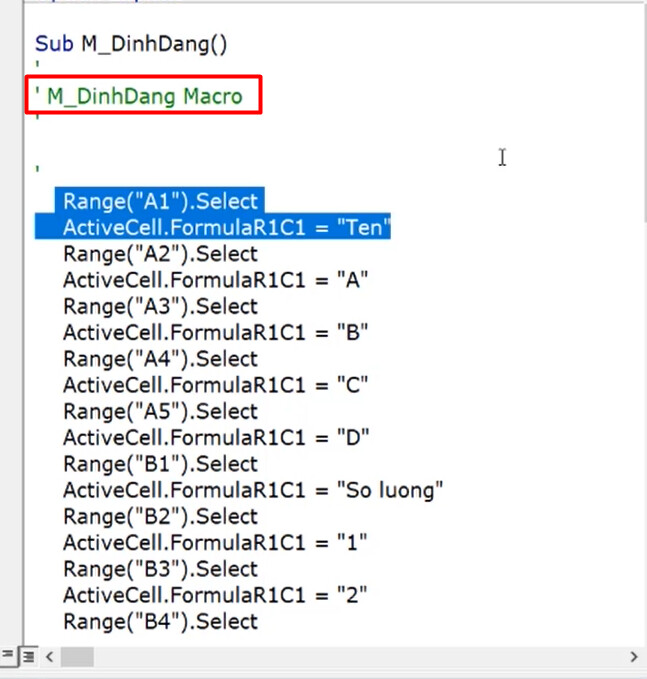Image resolution: width=647 pixels, height=679 pixels.
Task: Click the line assigning "D" to ActiveCell
Action: (216, 438)
